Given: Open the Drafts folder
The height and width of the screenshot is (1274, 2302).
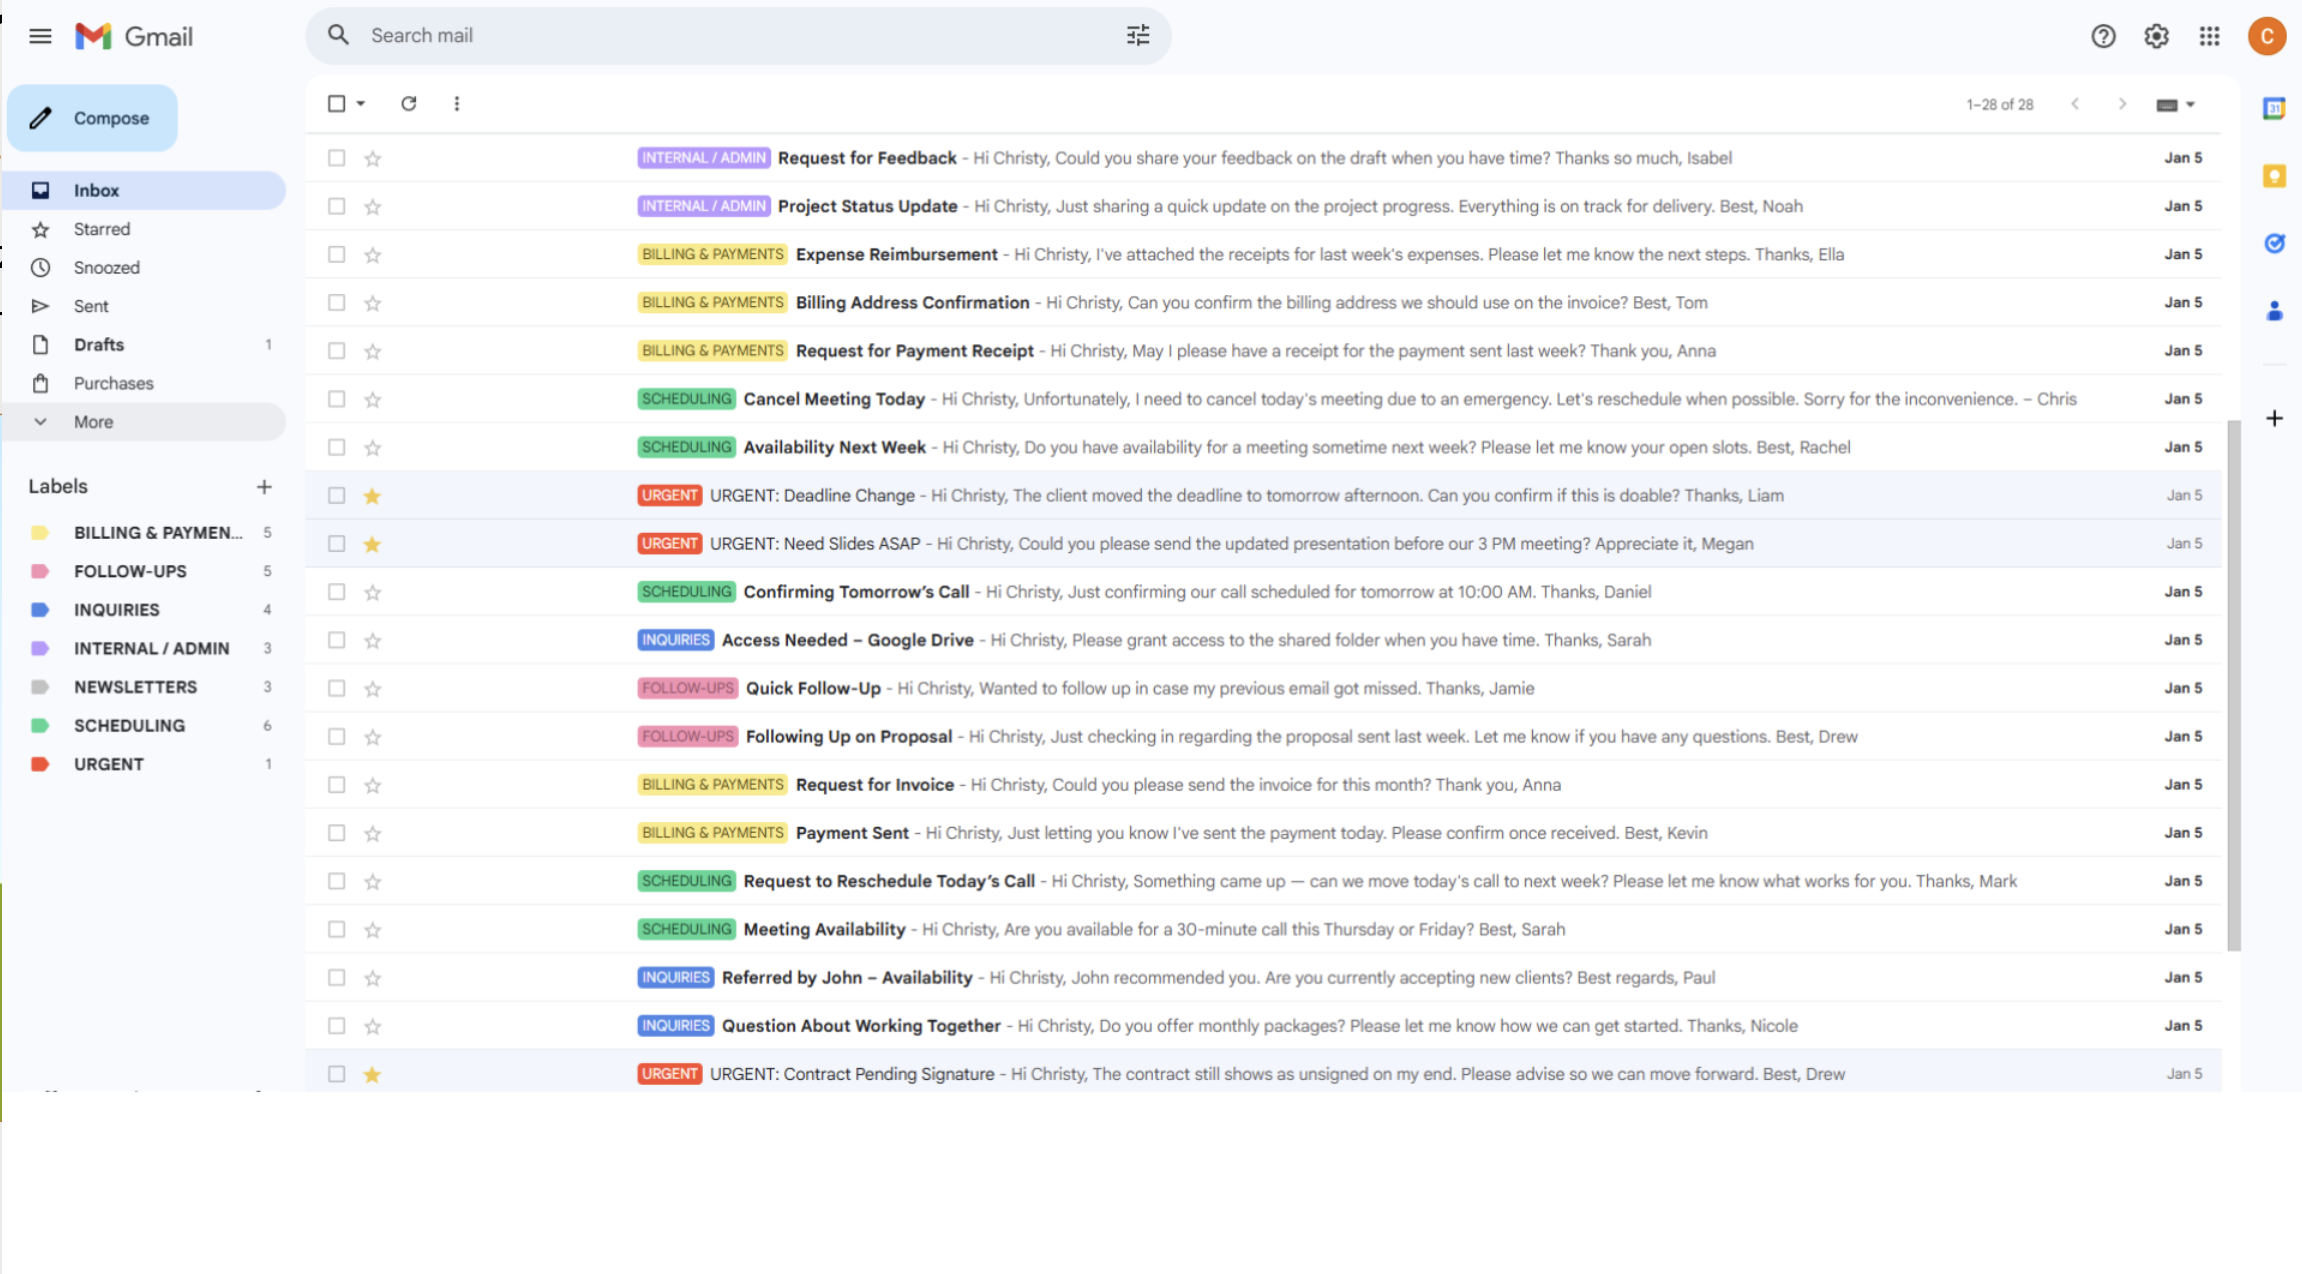Looking at the screenshot, I should 99,344.
